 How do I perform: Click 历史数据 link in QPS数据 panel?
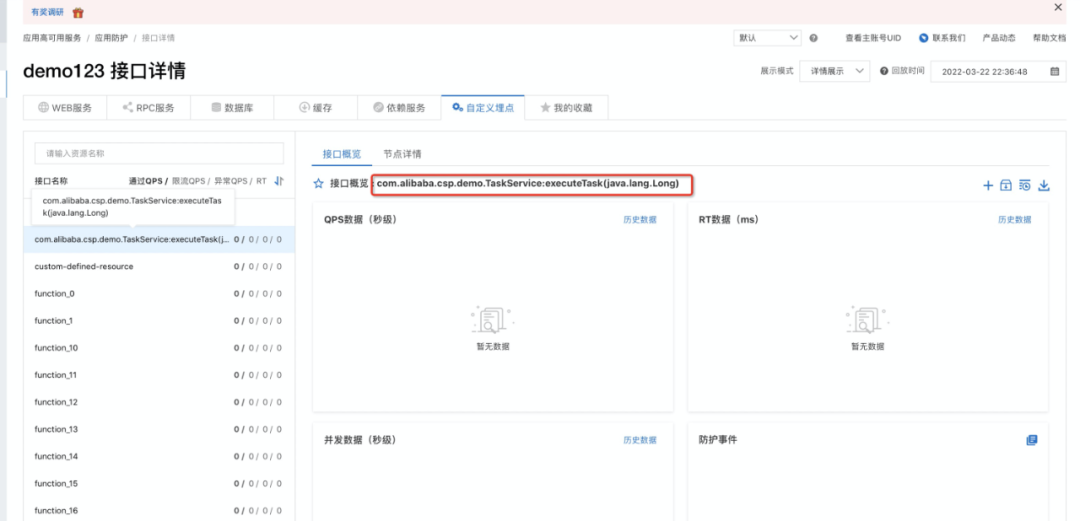[x=640, y=219]
